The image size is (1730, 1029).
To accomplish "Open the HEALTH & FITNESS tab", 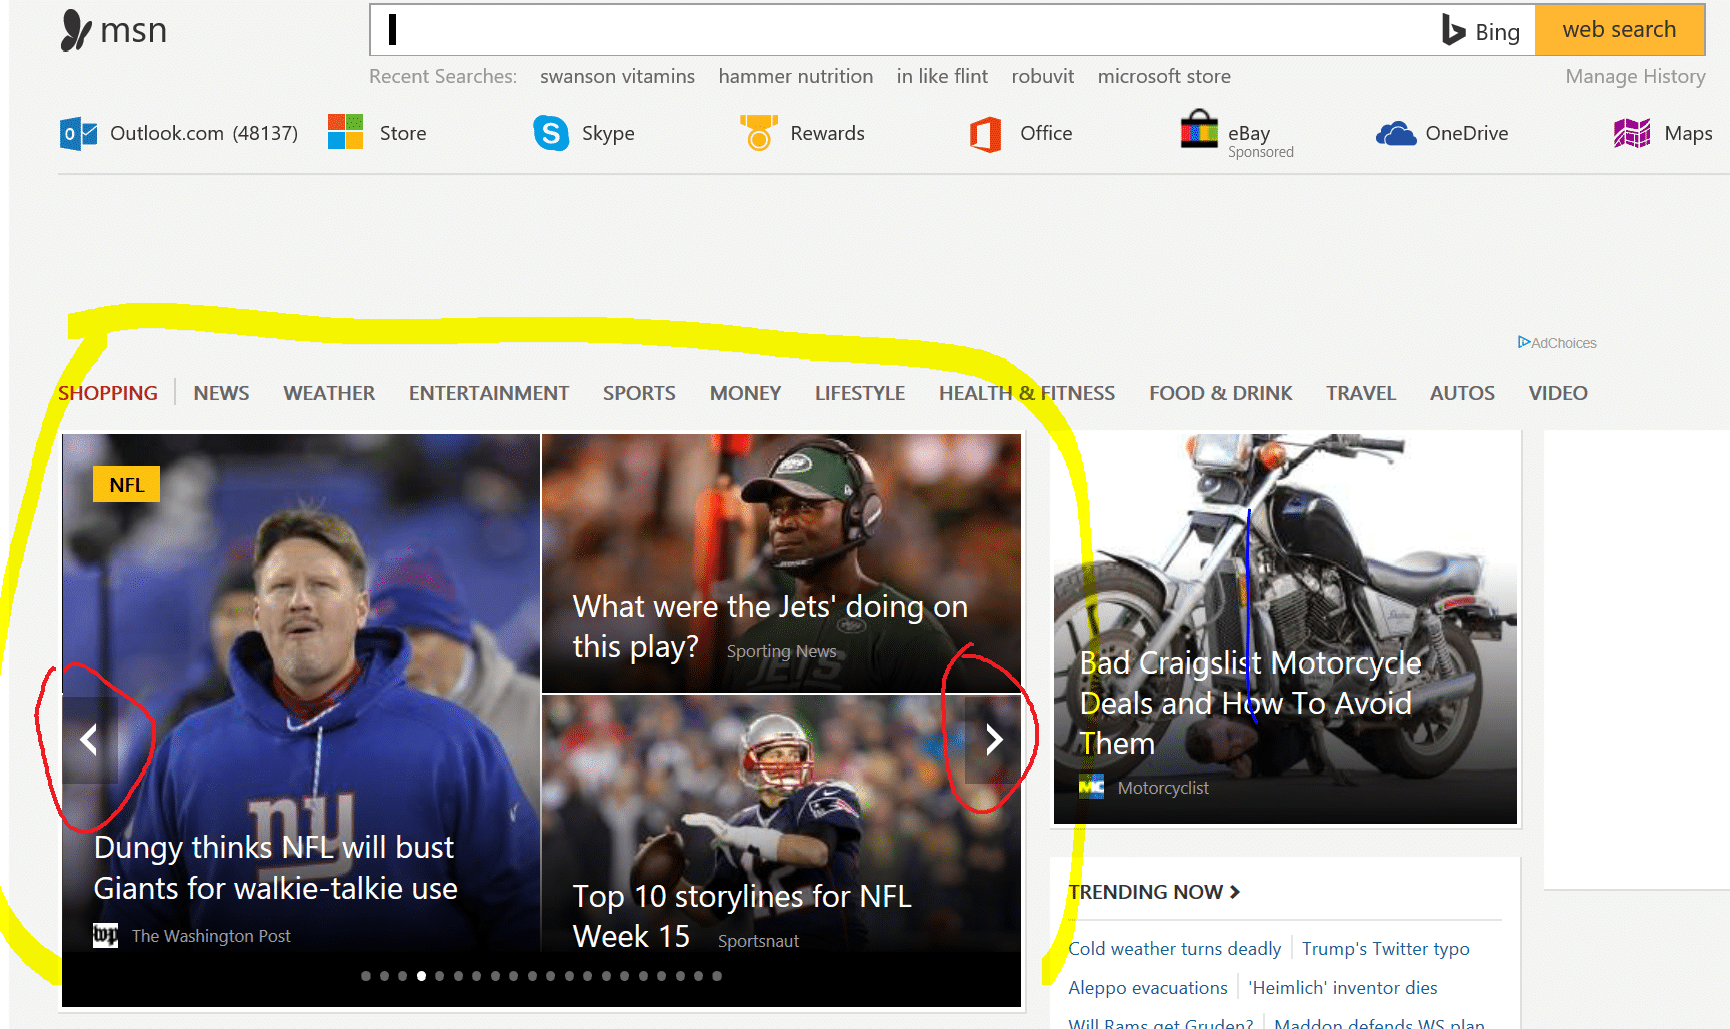I will 1026,393.
